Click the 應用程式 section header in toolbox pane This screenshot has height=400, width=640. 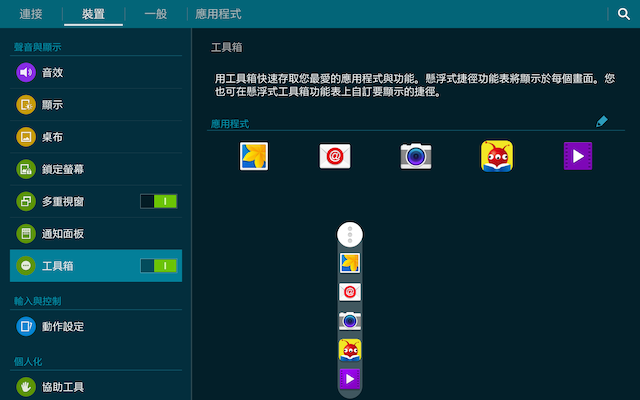[230, 124]
